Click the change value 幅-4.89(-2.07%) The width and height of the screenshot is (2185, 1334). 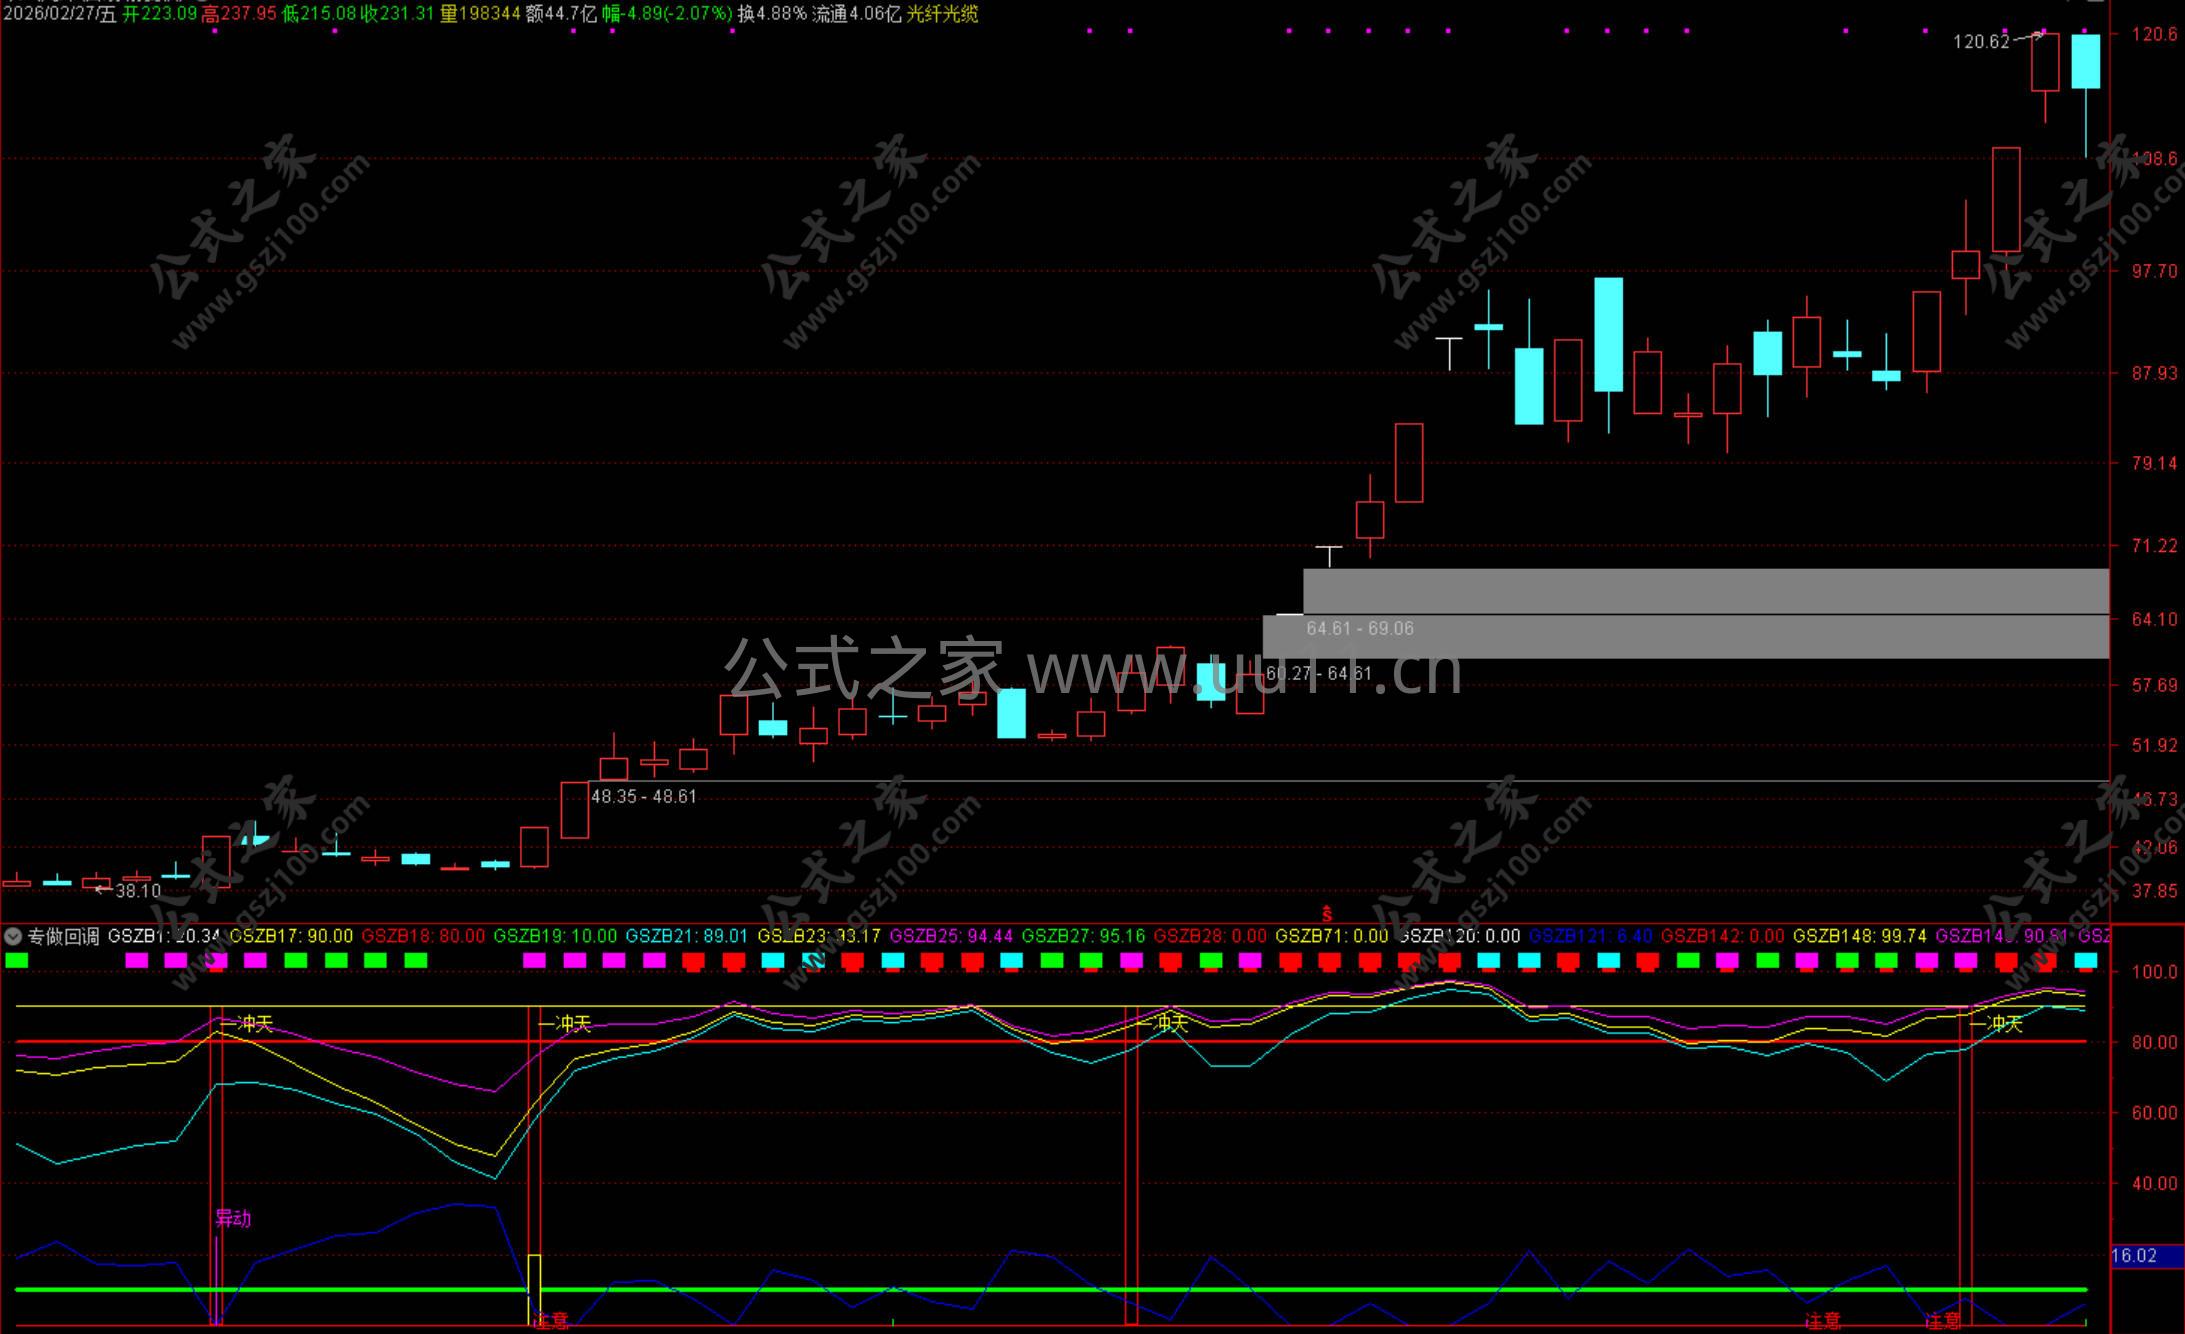pos(667,13)
